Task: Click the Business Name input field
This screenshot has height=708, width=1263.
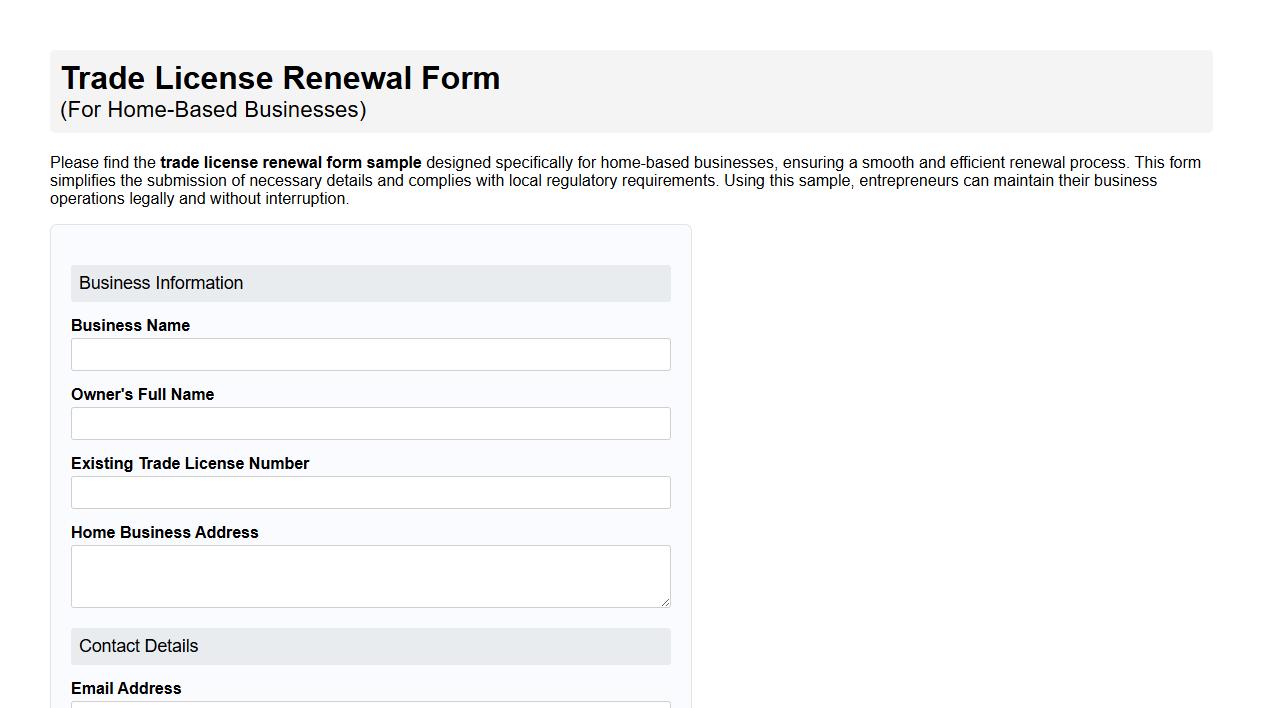Action: point(370,354)
